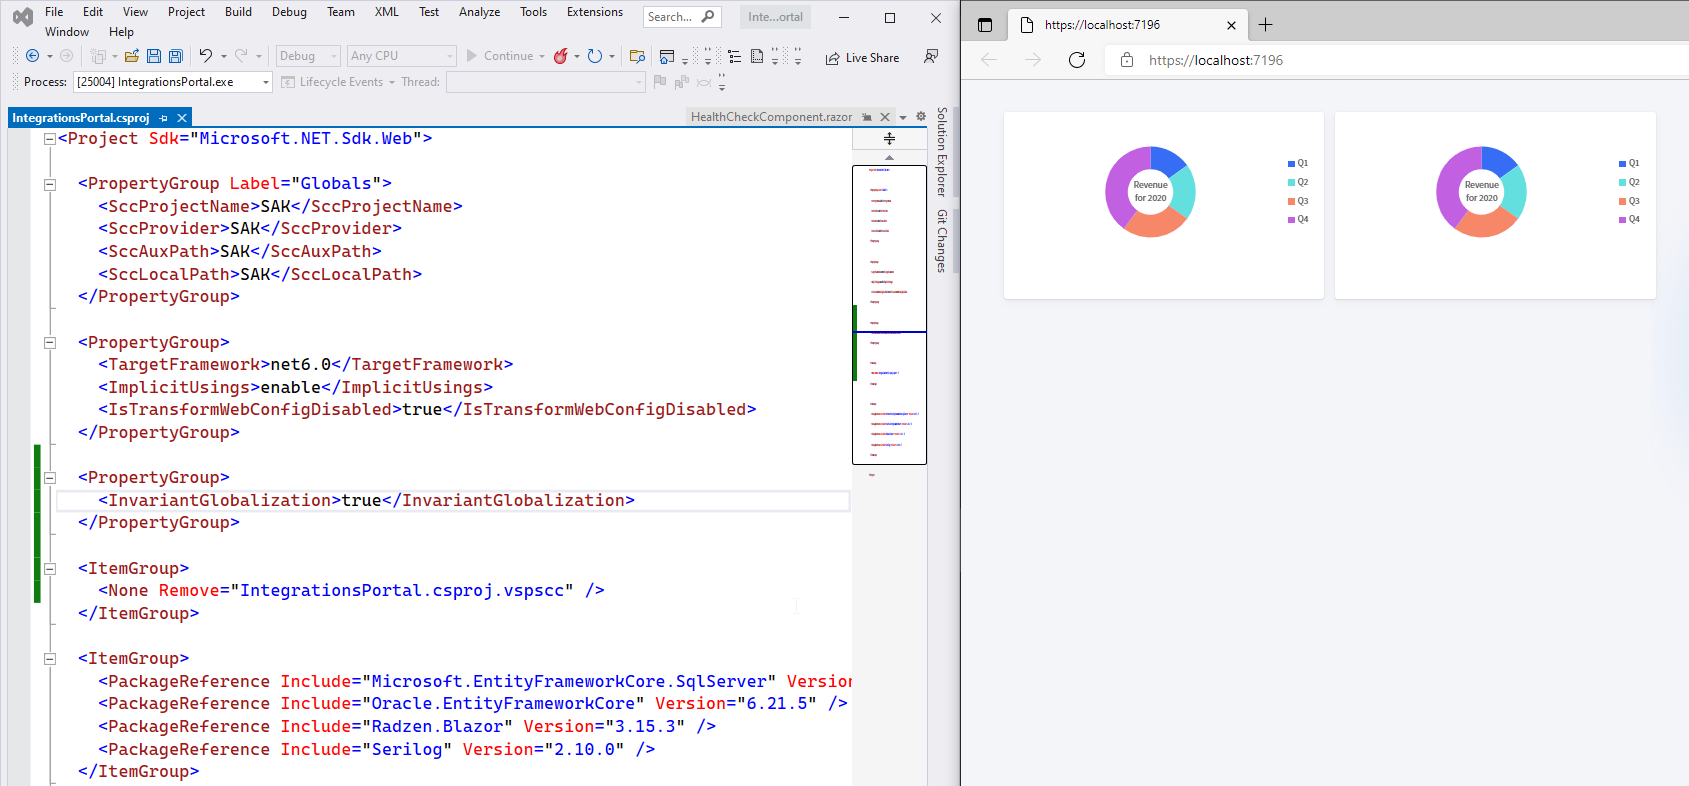The height and width of the screenshot is (786, 1689).
Task: Click the InvariantGlobalization line in the editor
Action: (453, 501)
